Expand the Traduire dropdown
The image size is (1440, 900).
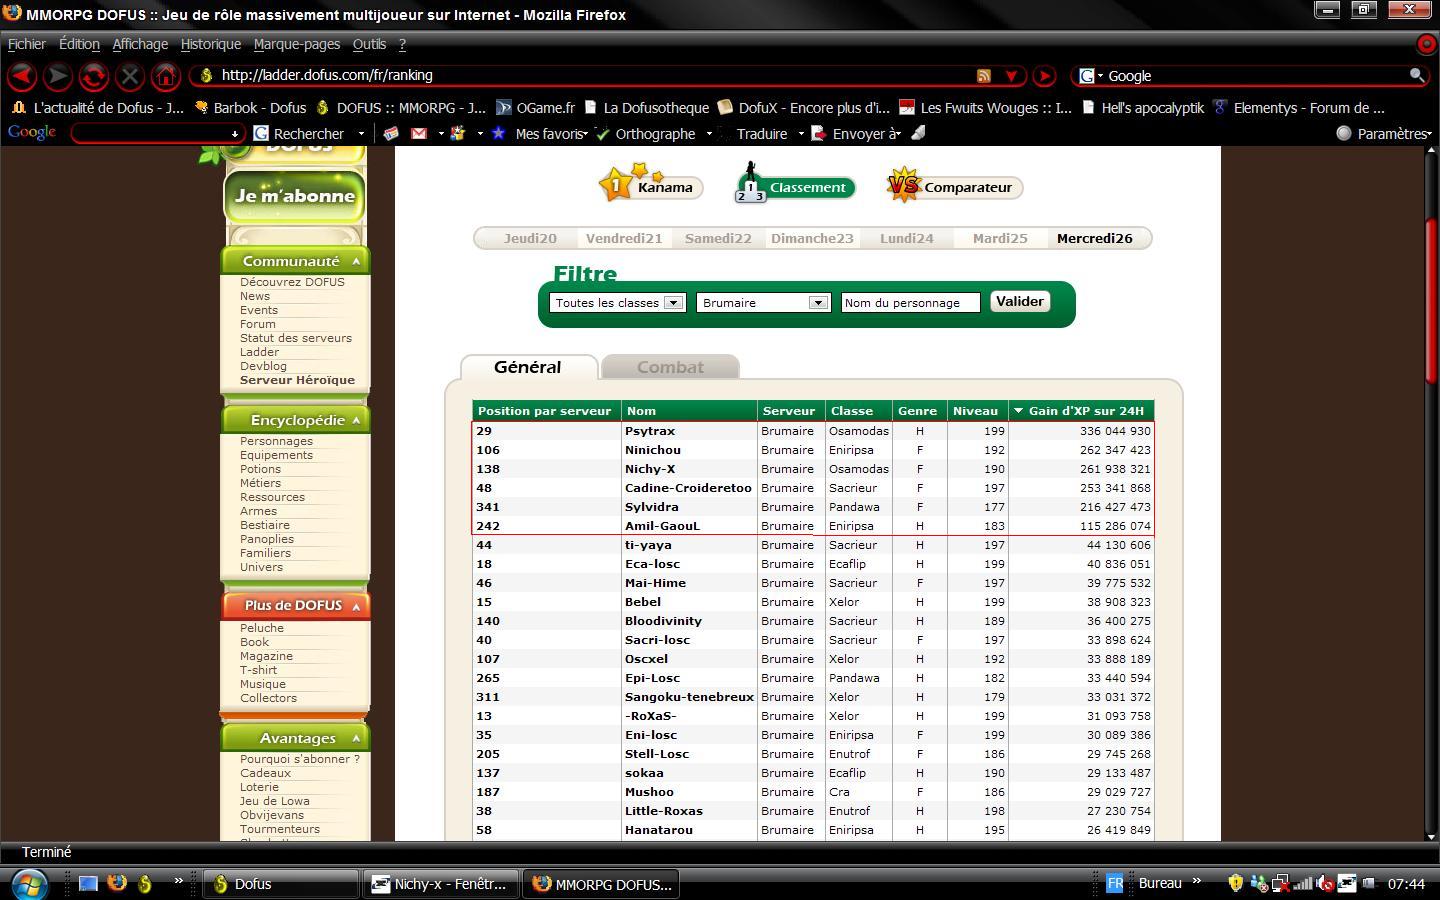[801, 134]
